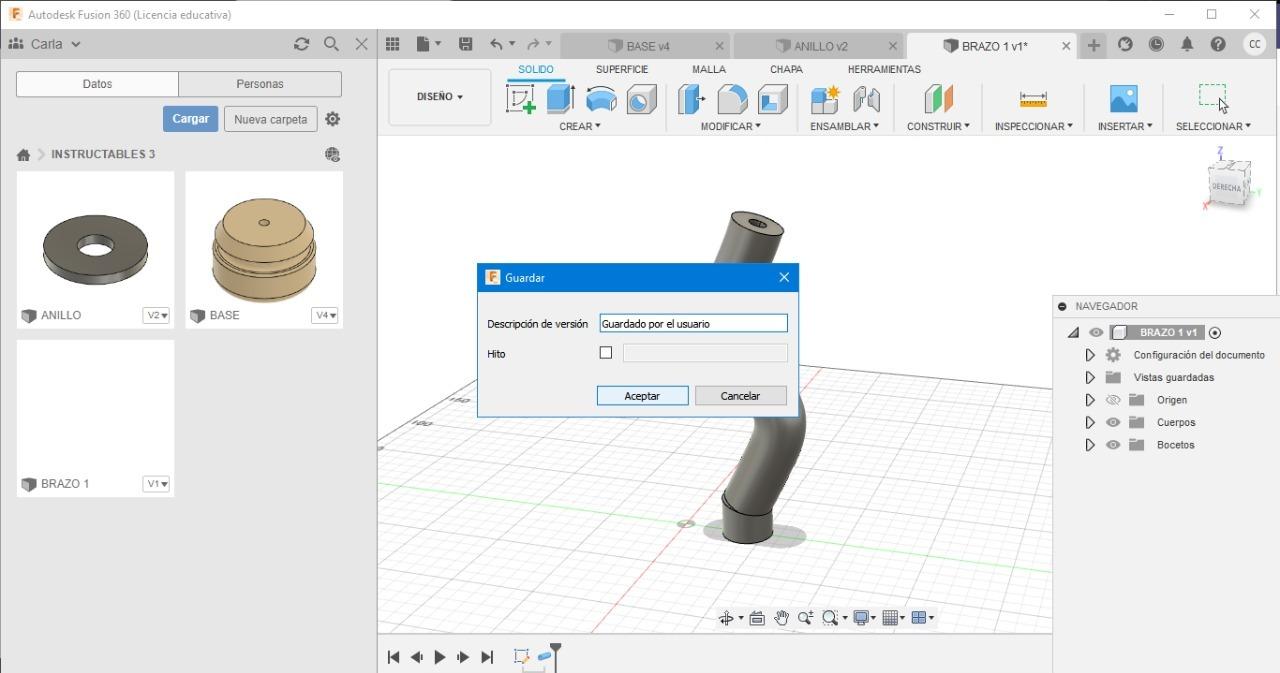Image resolution: width=1280 pixels, height=673 pixels.
Task: Select the Extrude tool
Action: (560, 99)
